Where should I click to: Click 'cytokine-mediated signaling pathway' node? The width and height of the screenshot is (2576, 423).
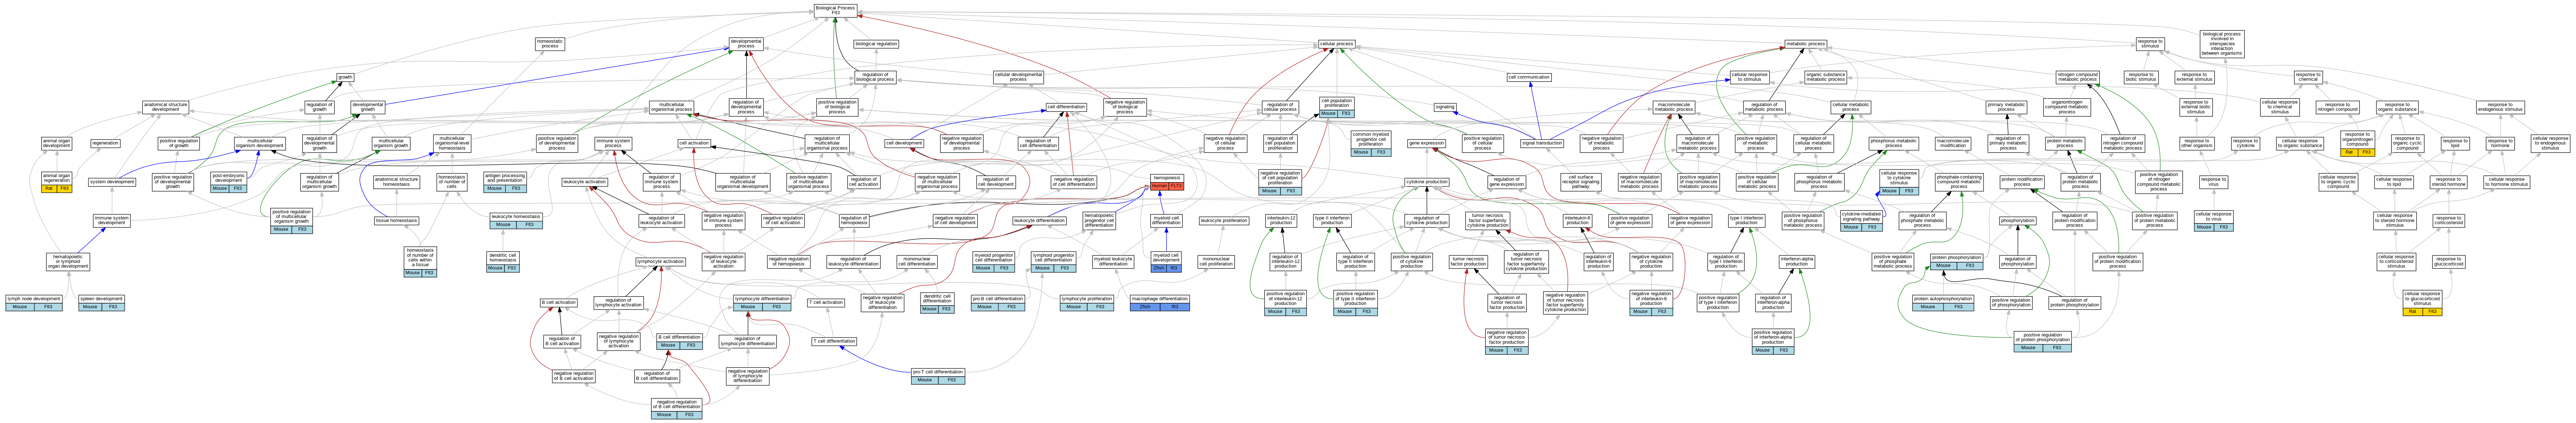pyautogui.click(x=1861, y=221)
